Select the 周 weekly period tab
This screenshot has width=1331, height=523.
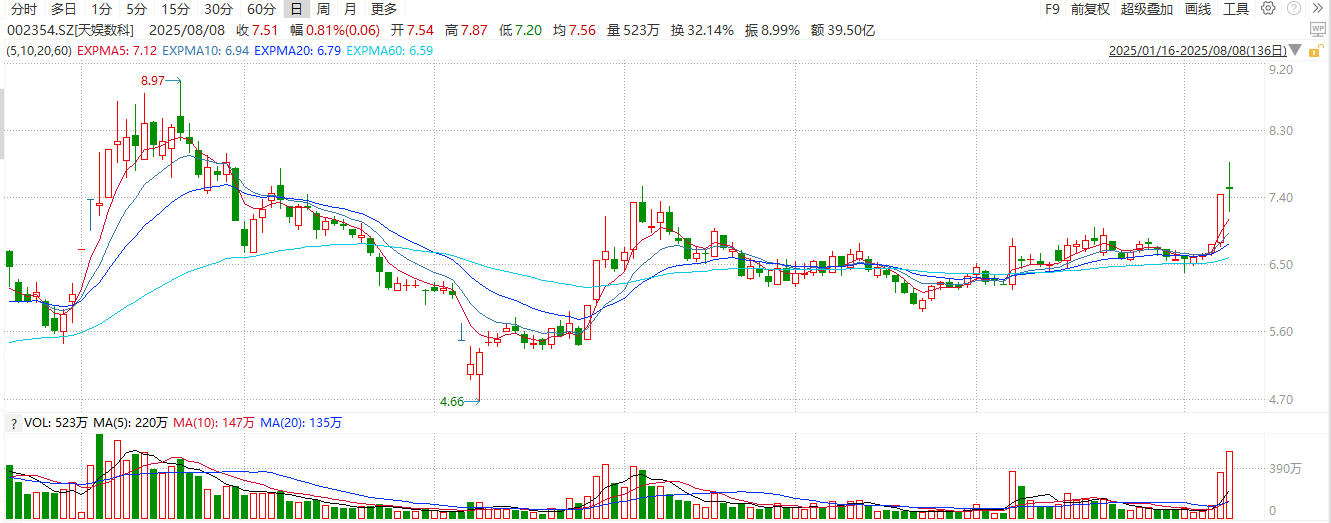(323, 9)
